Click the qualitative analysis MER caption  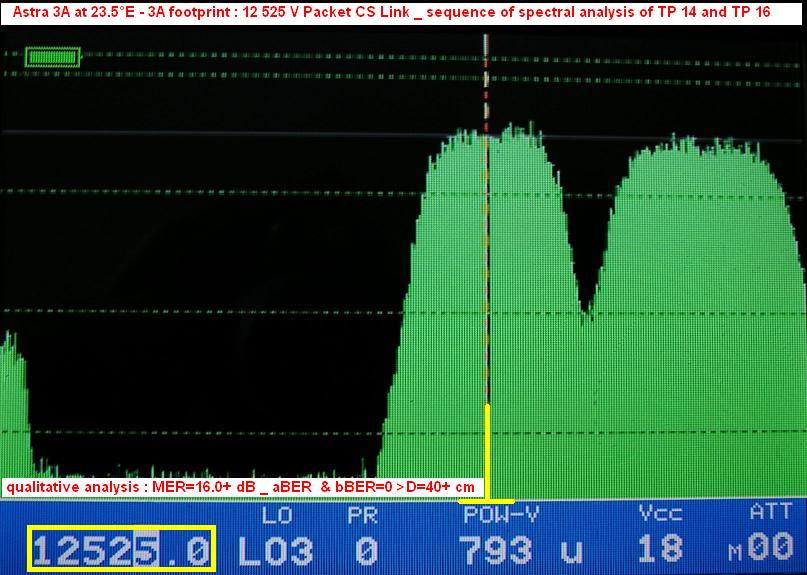point(242,487)
